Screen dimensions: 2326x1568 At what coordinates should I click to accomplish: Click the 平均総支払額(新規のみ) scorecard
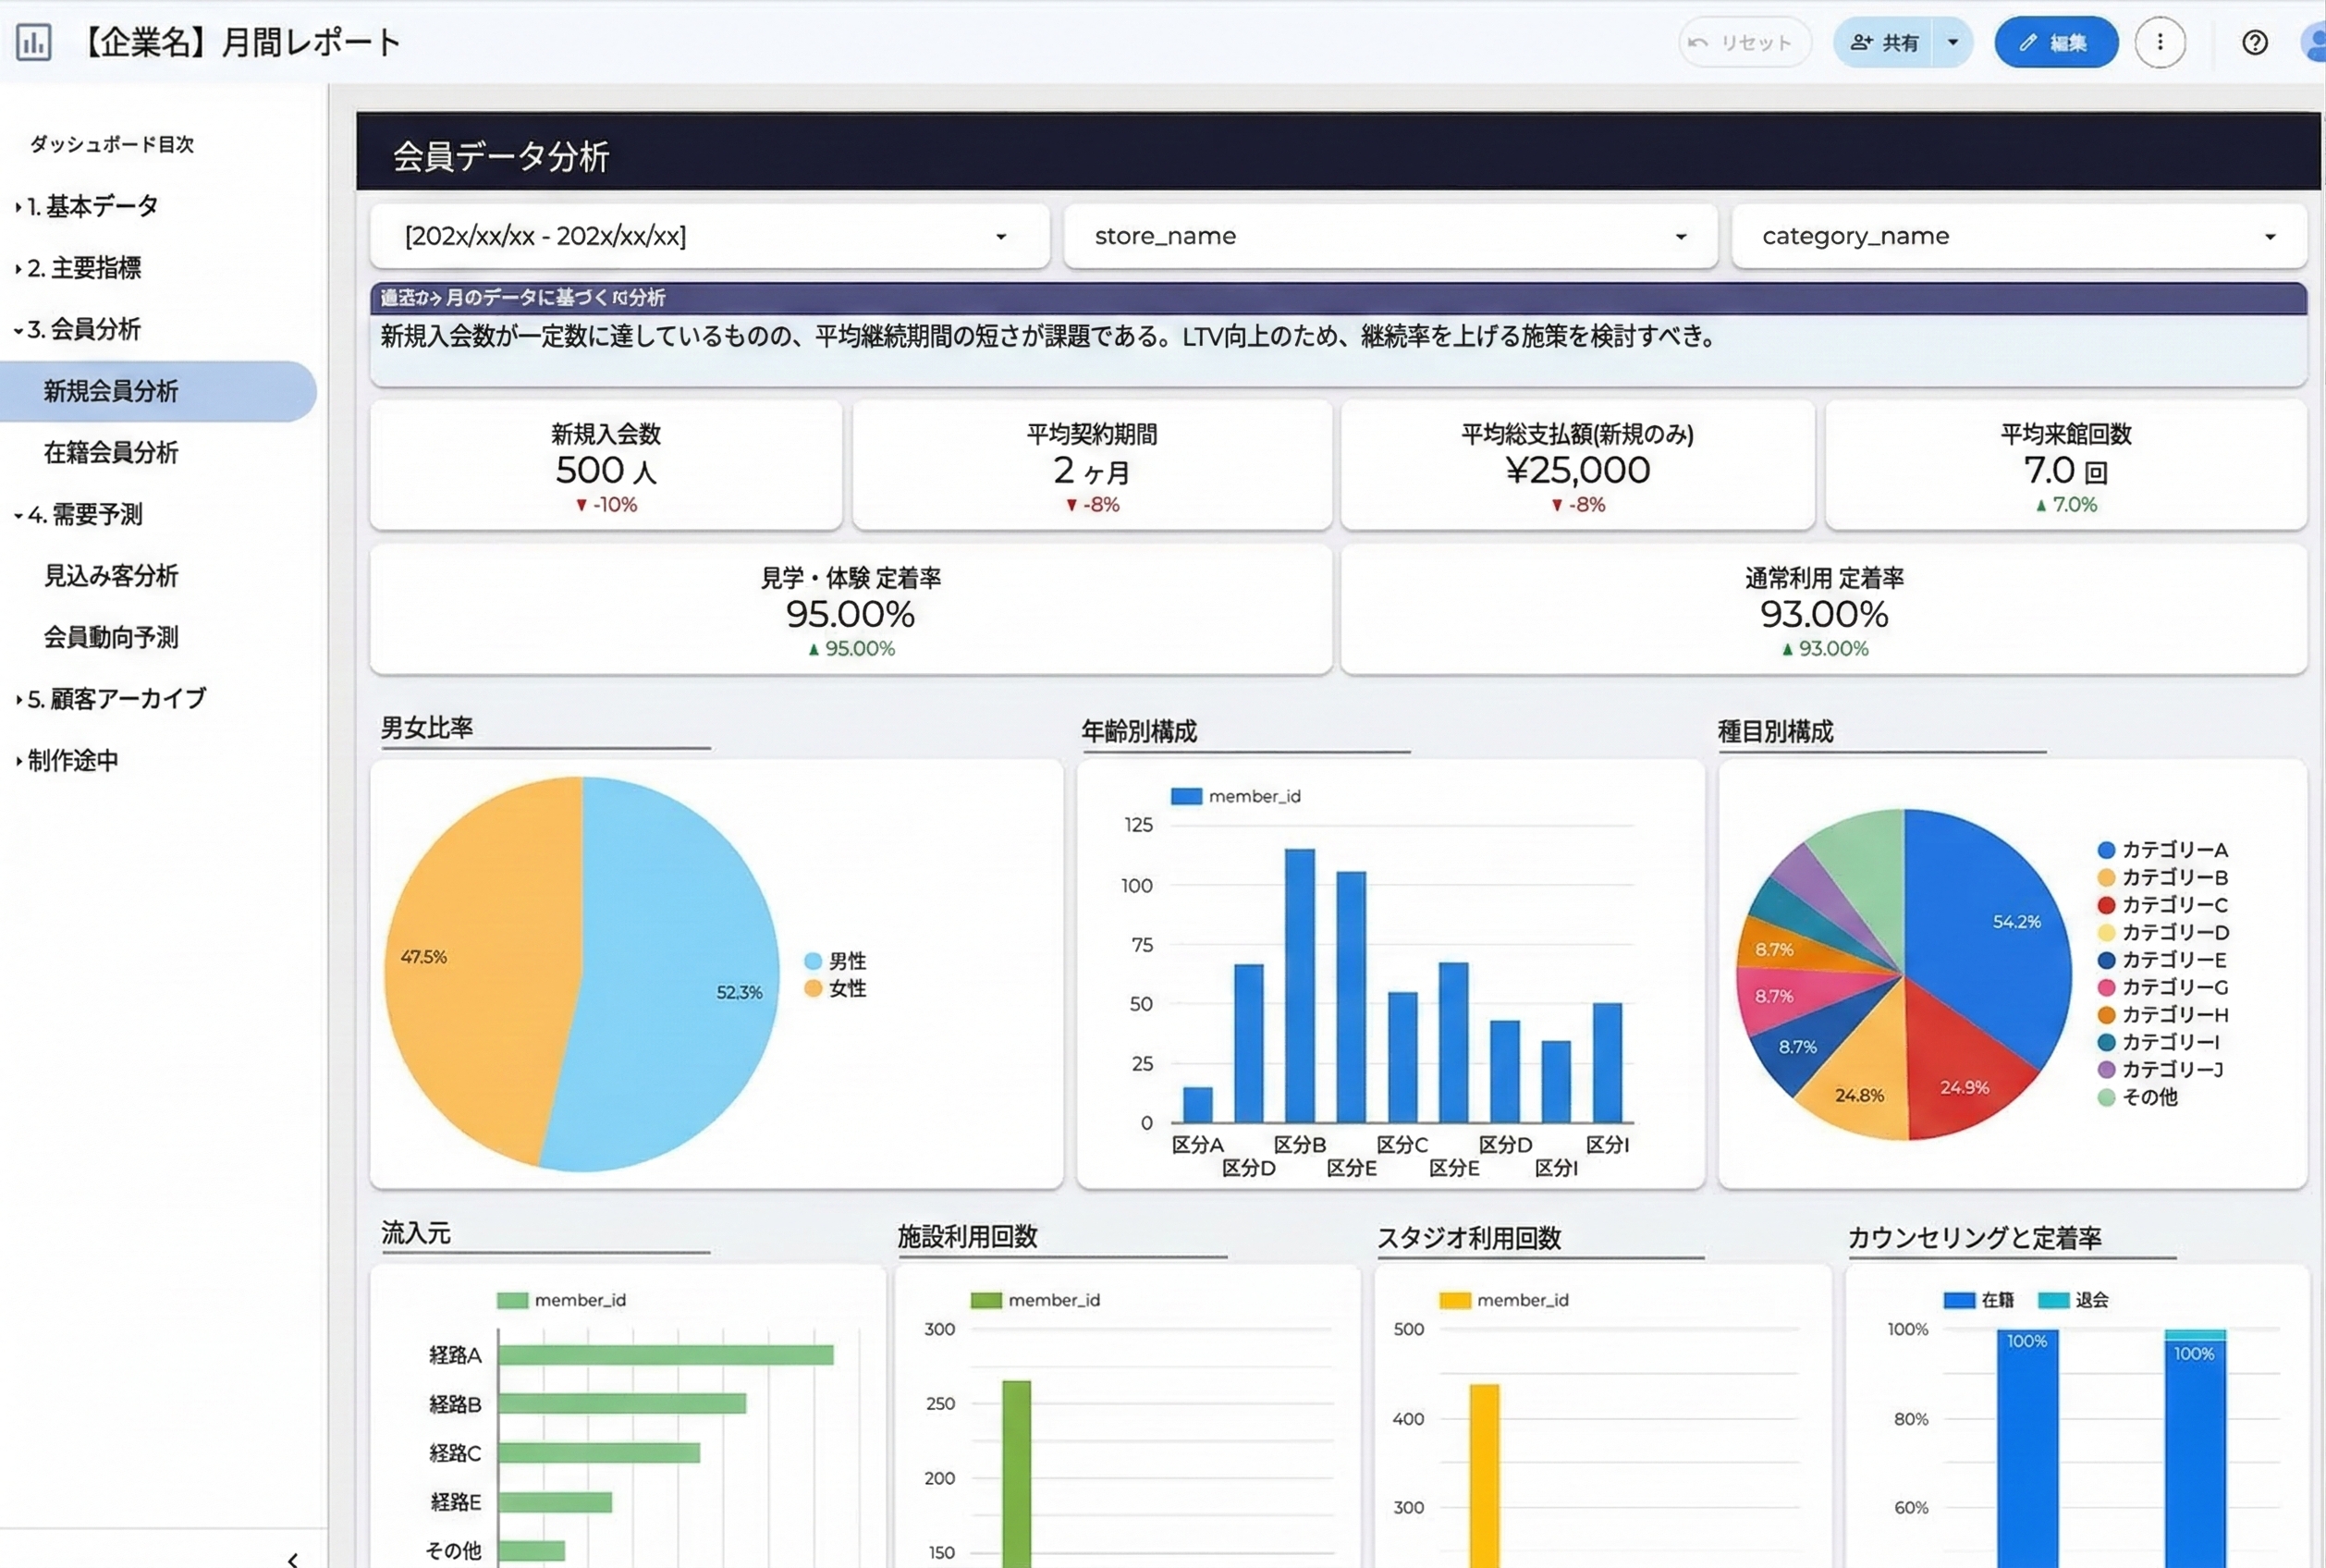coord(1577,466)
